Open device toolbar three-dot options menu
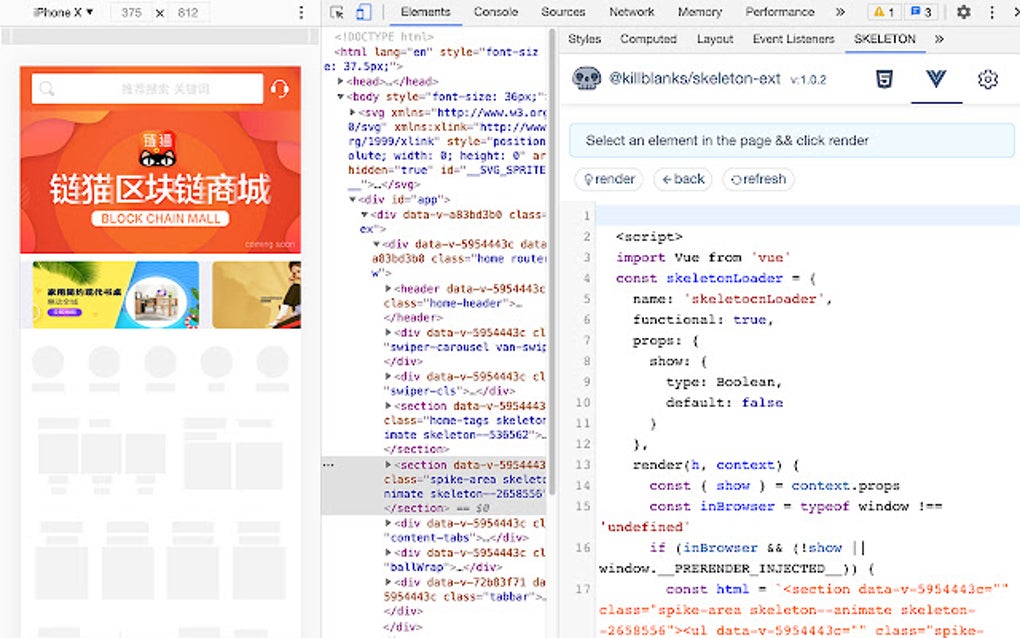1020x638 pixels. (301, 12)
